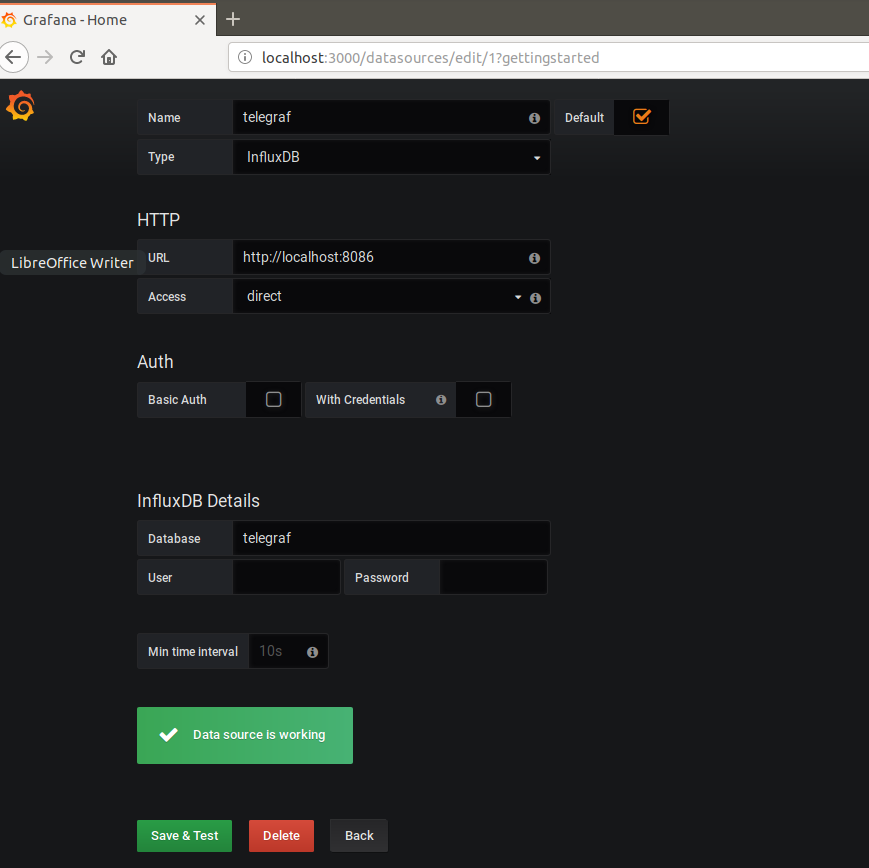Click info icon next to With Credentials
869x868 pixels.
point(441,400)
